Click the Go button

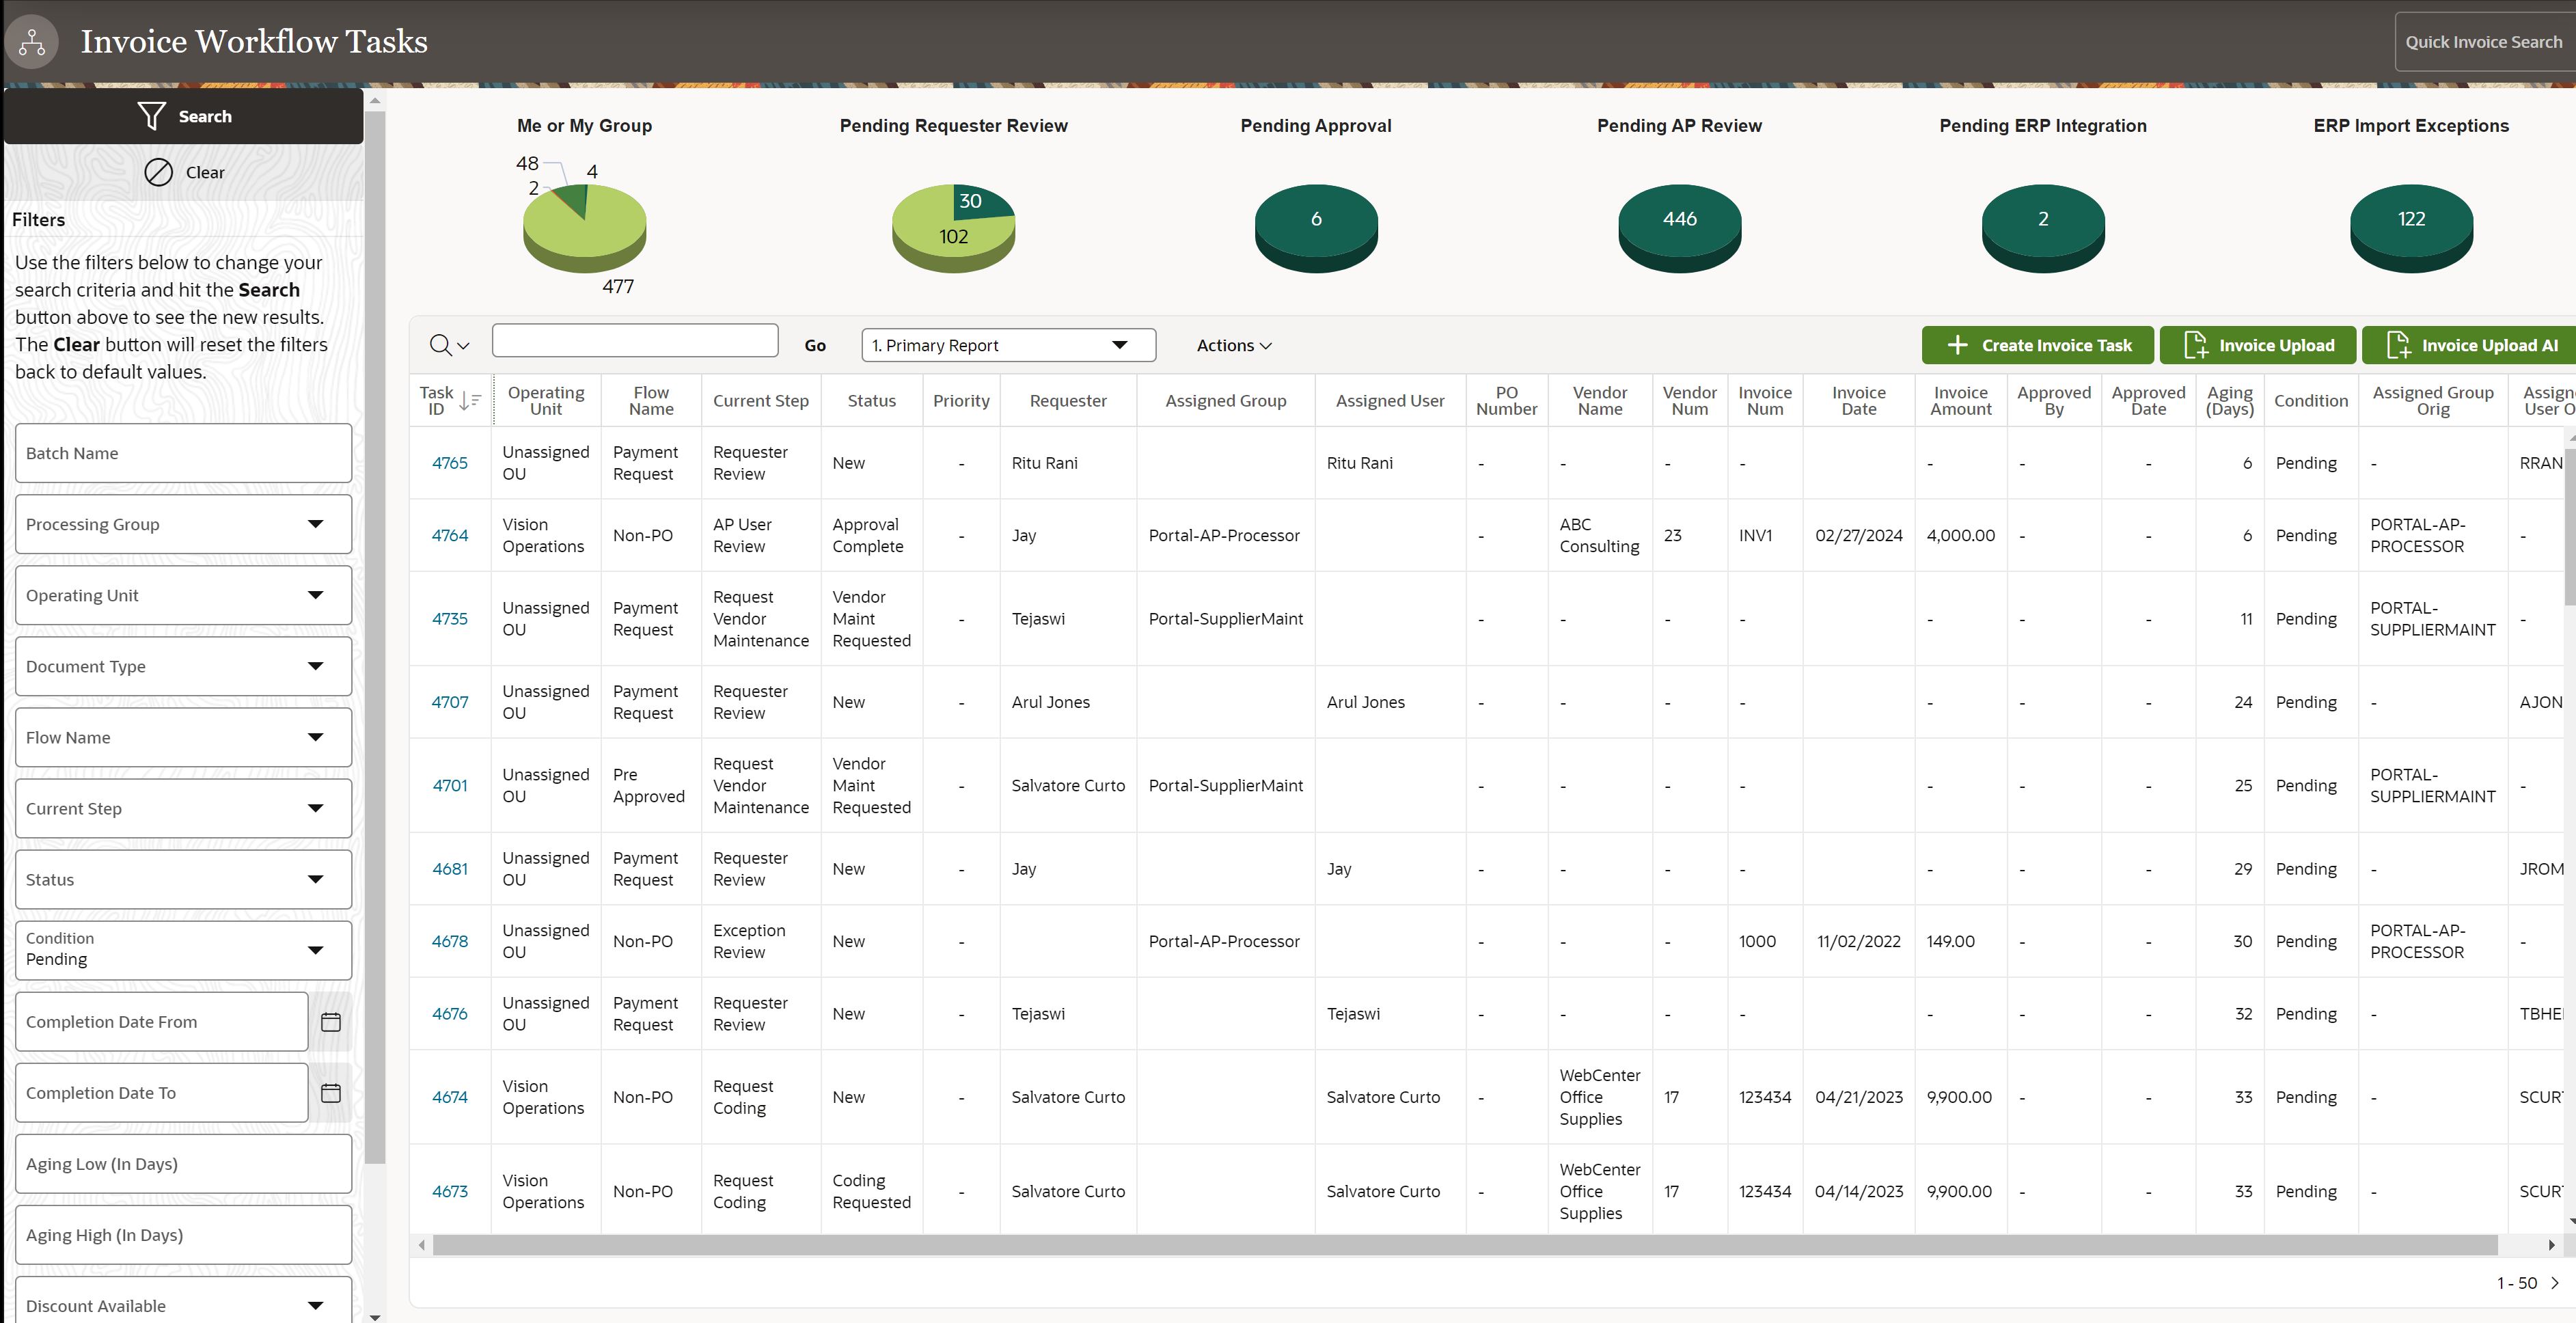(815, 345)
